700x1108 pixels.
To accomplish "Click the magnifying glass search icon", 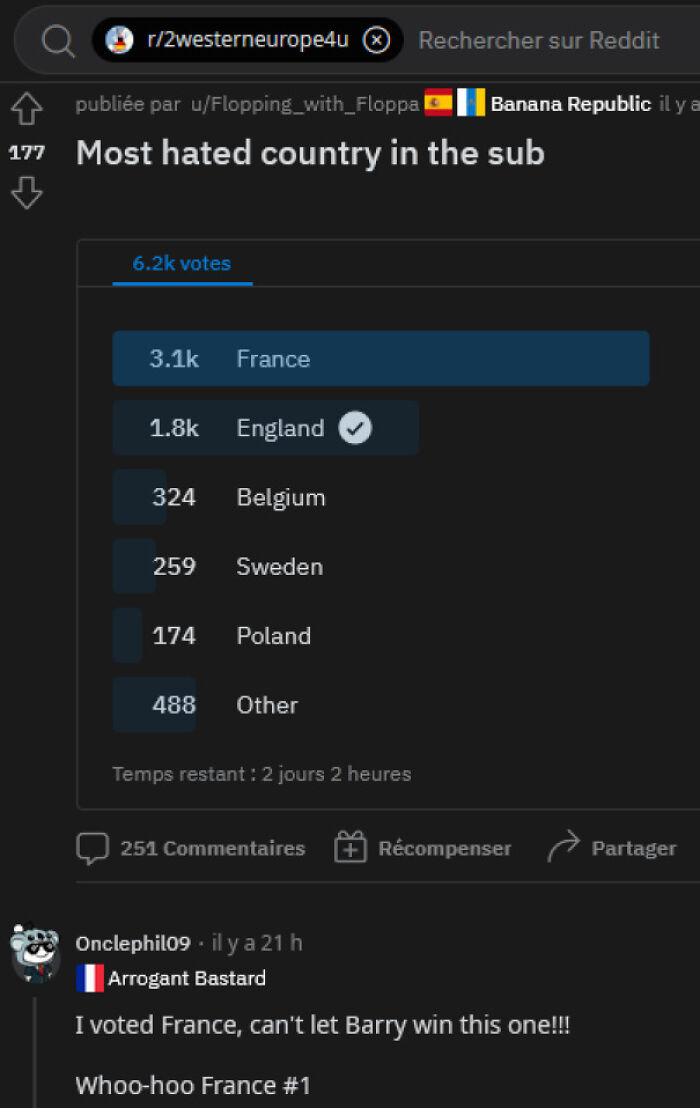I will click(57, 40).
